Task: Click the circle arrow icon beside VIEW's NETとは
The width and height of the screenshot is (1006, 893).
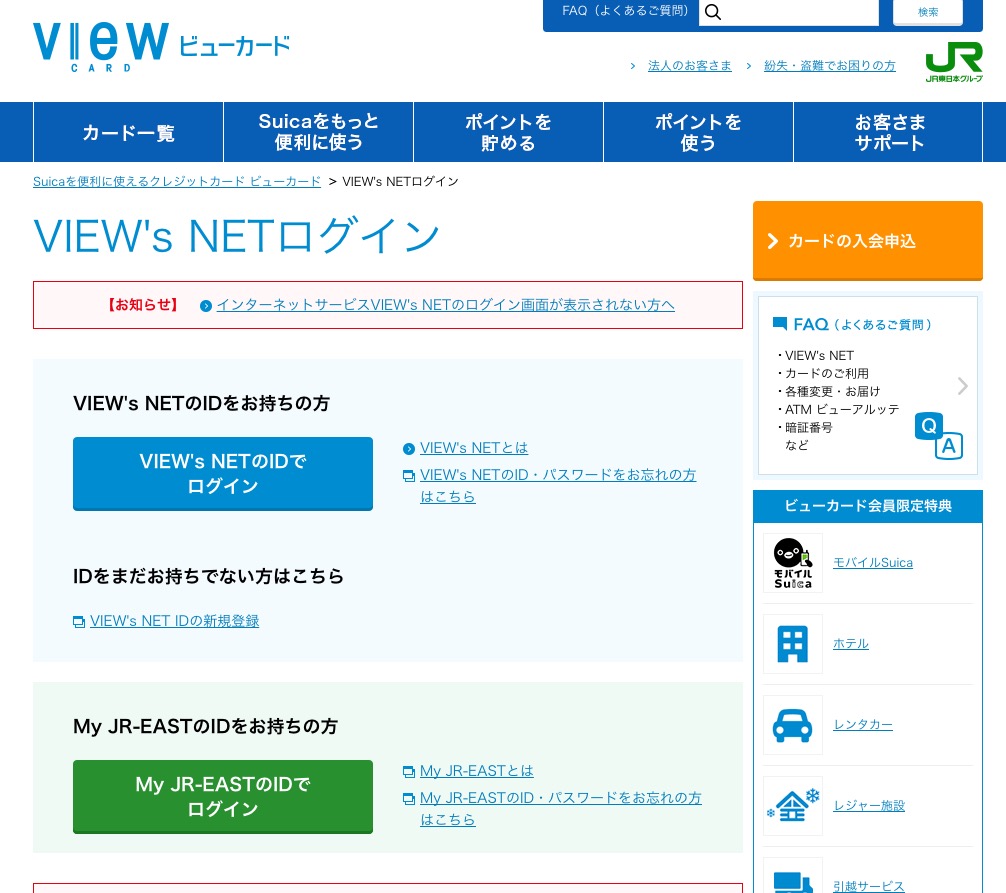Action: coord(408,448)
